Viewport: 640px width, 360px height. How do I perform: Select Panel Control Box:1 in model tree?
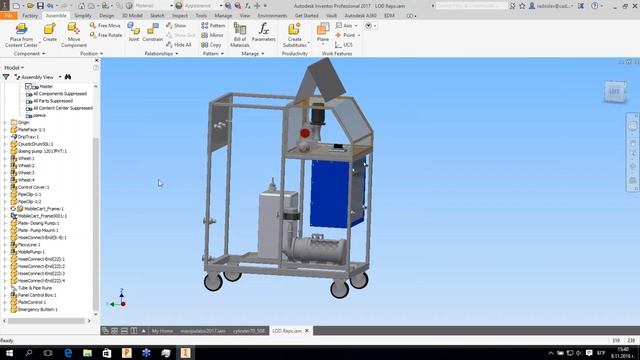[37, 295]
